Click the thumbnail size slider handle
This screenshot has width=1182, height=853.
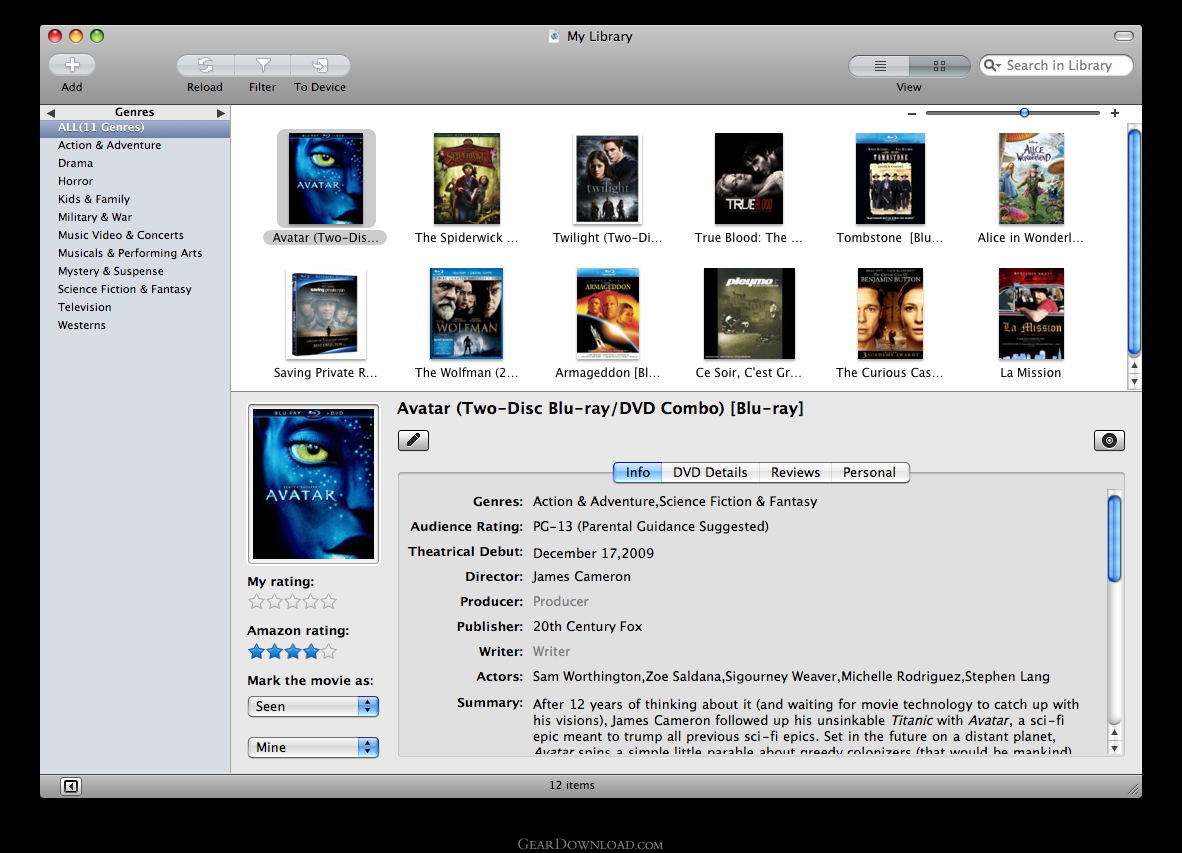pos(1024,113)
